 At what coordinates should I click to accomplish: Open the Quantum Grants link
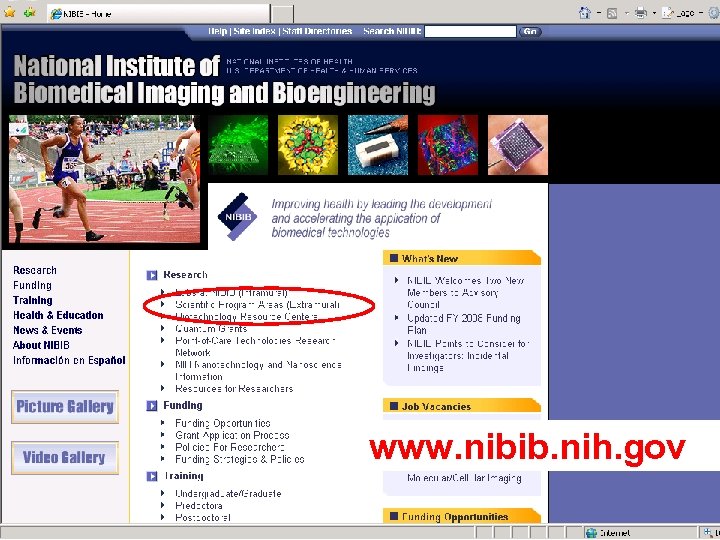pyautogui.click(x=211, y=329)
